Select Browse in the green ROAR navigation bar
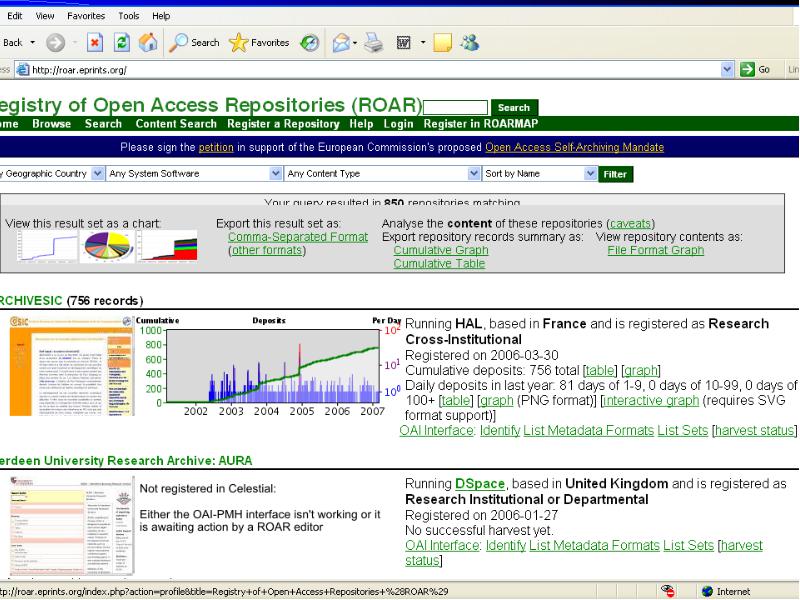This screenshot has width=800, height=600. pos(52,123)
